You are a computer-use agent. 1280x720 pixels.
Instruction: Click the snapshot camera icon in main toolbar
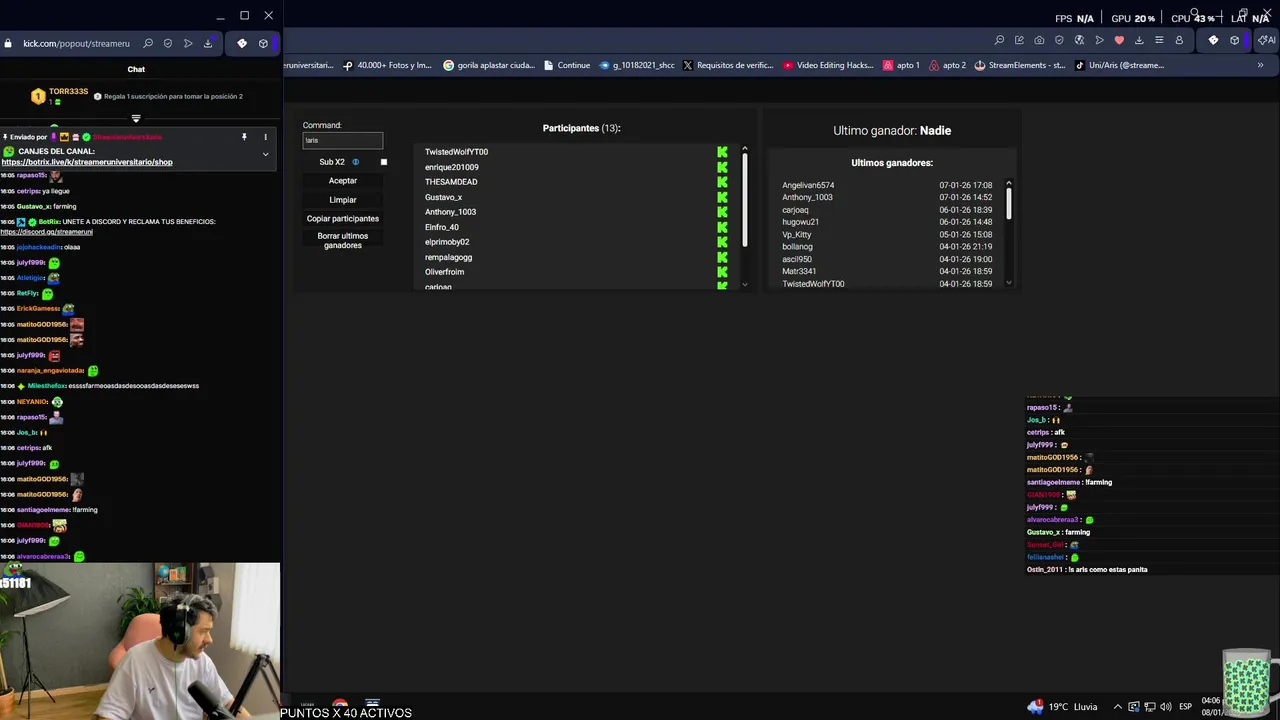pos(1039,40)
